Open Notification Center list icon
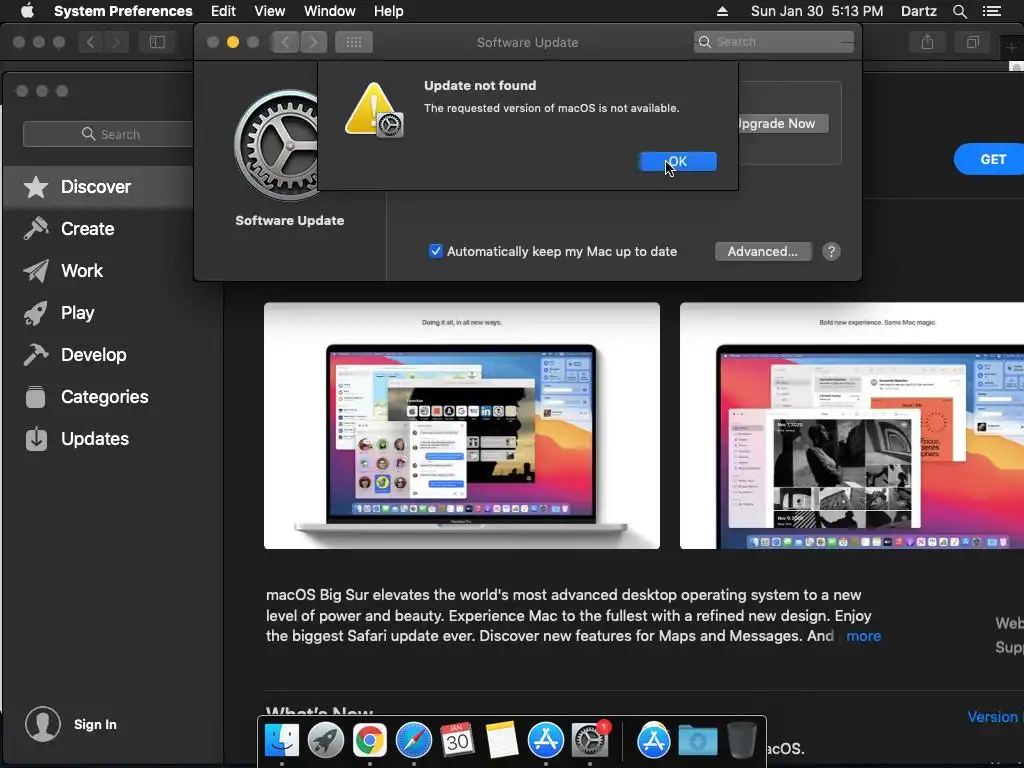This screenshot has width=1024, height=768. pyautogui.click(x=992, y=11)
